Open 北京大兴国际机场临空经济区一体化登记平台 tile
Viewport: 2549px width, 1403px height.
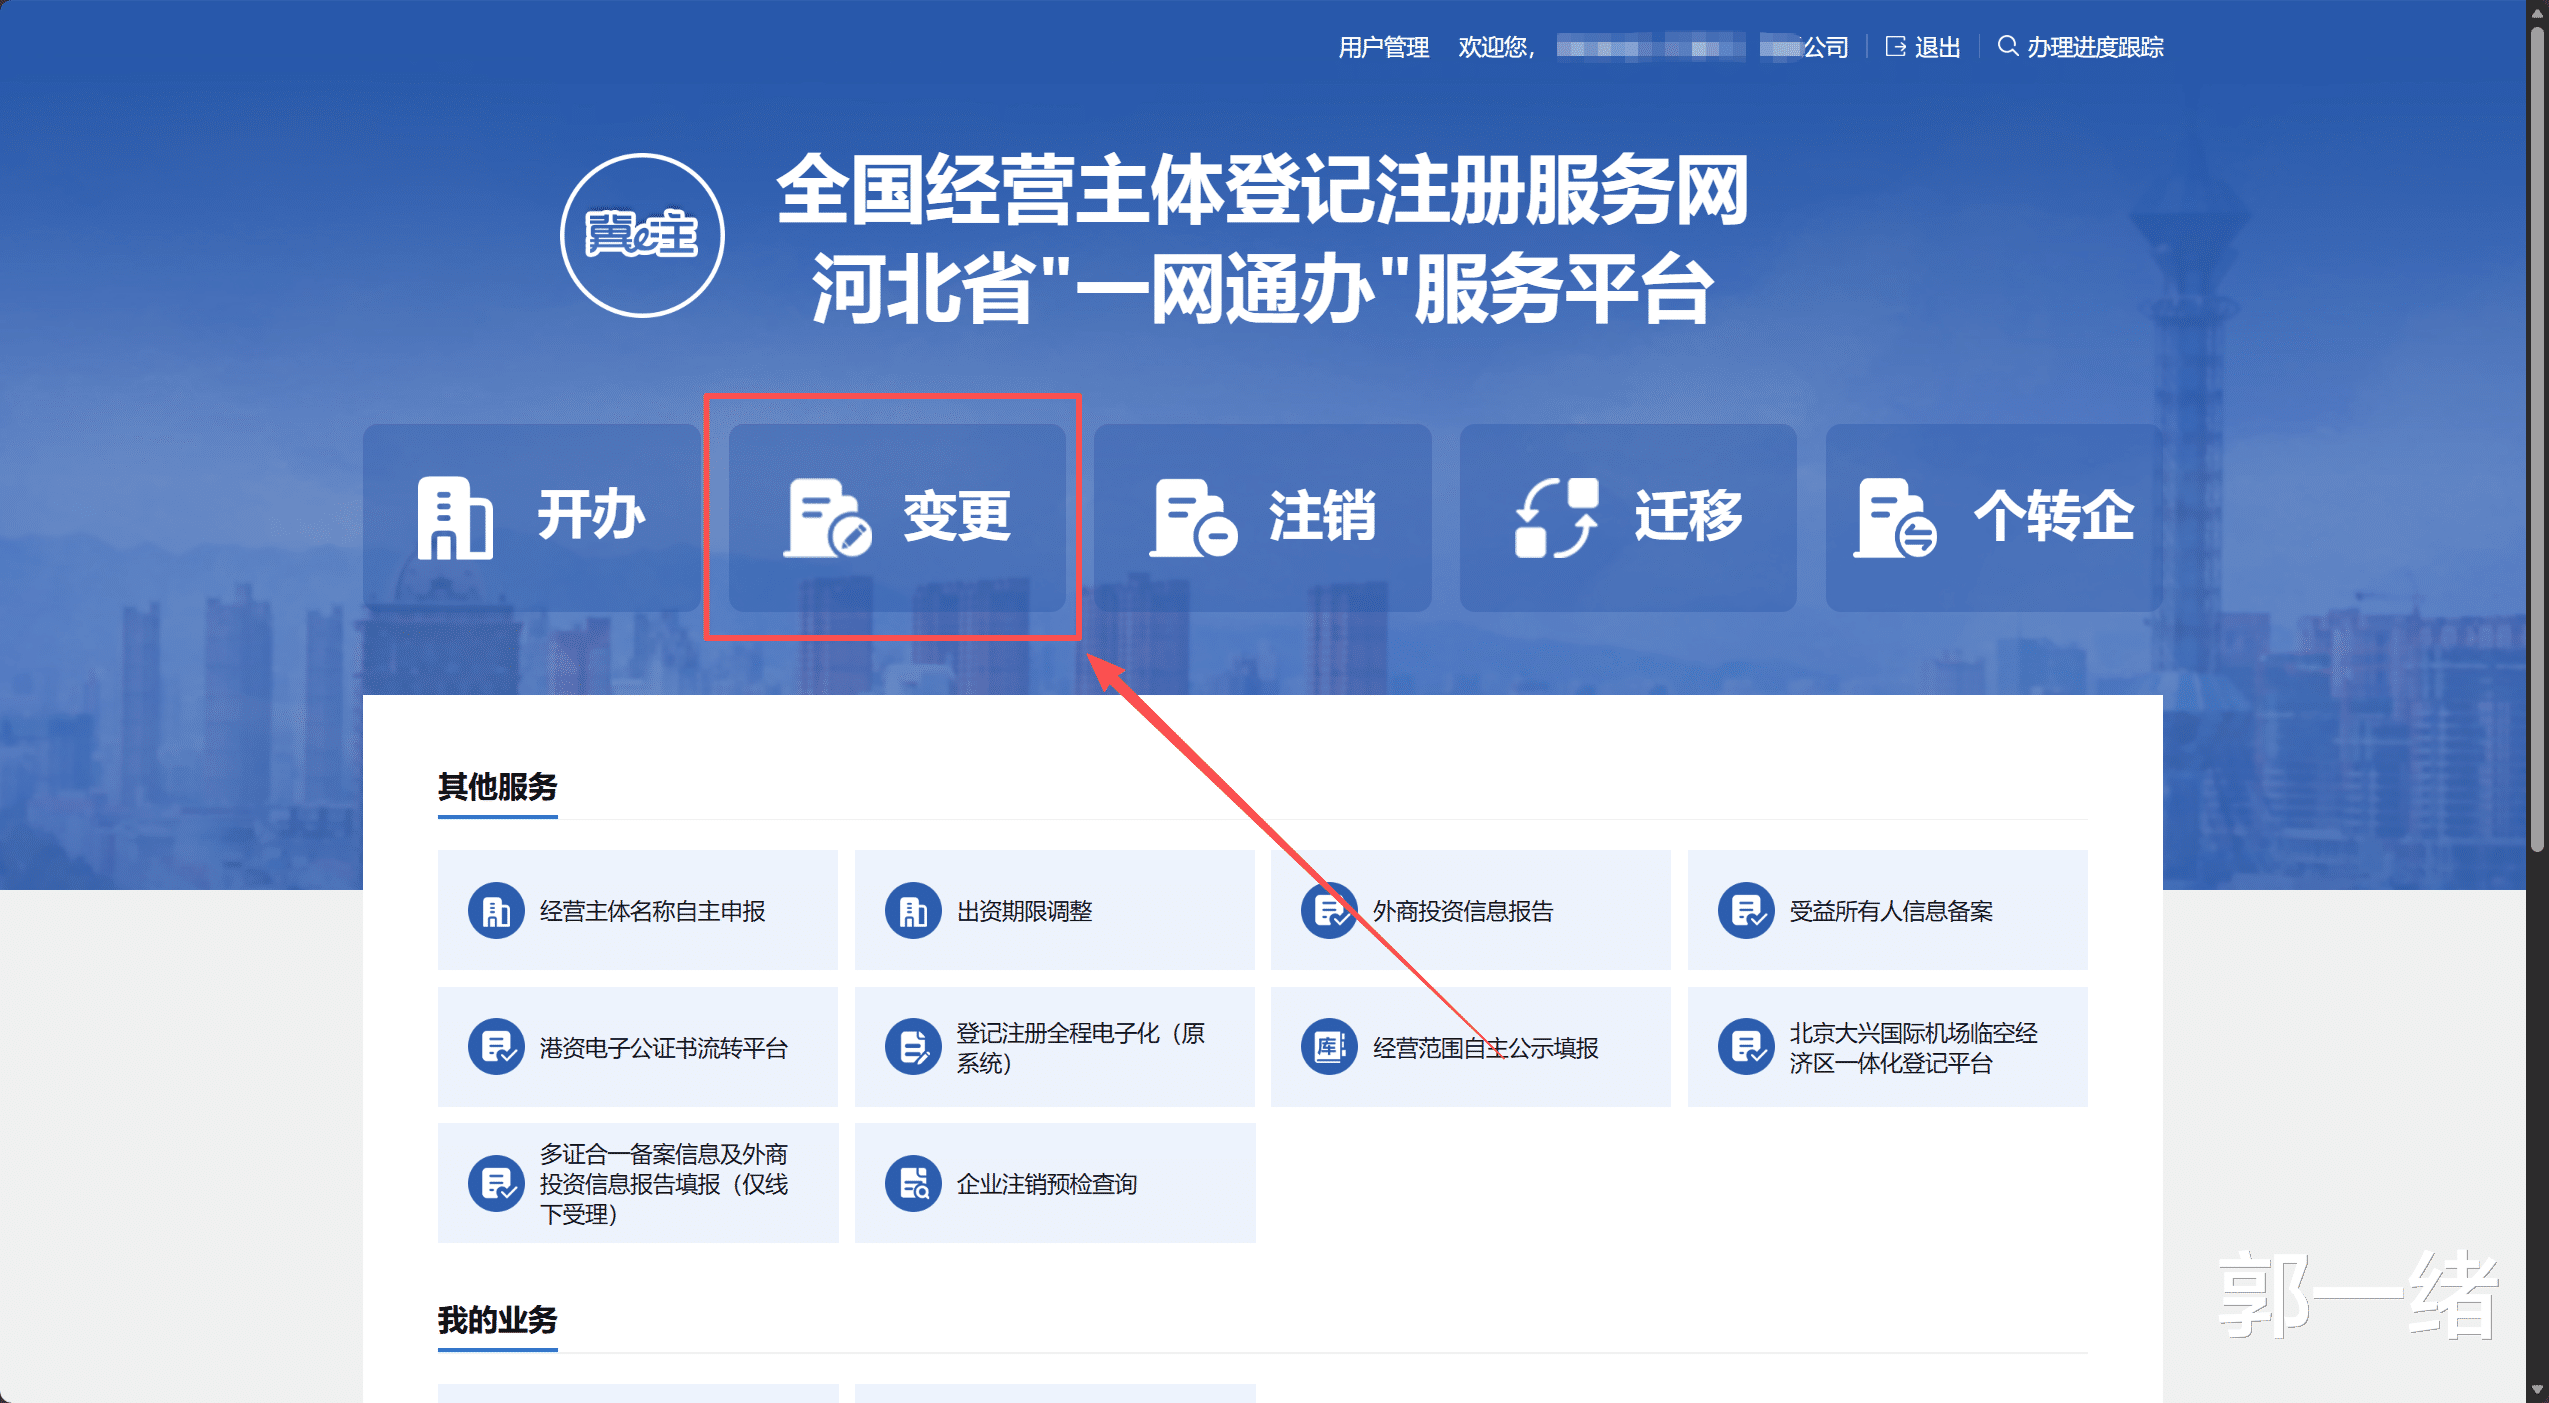click(1912, 1047)
